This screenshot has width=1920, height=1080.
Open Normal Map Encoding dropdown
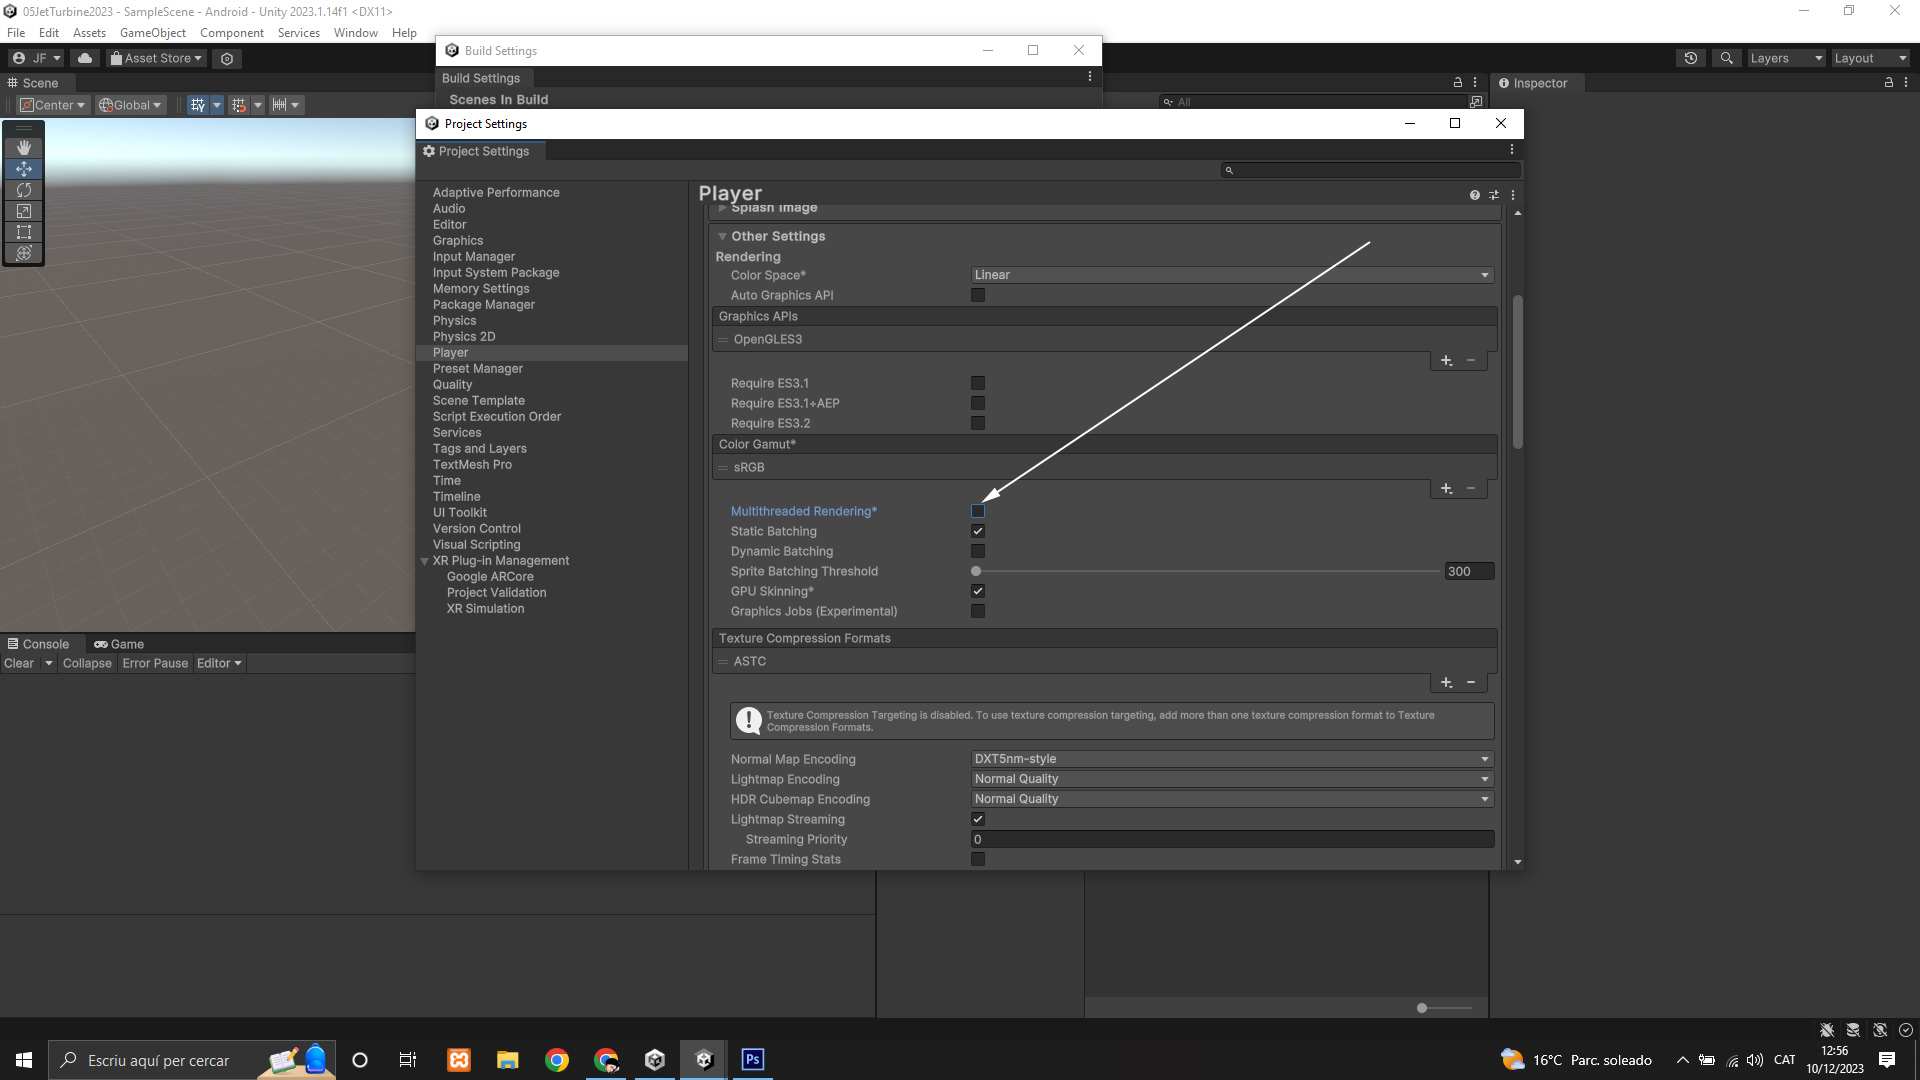(x=1232, y=759)
